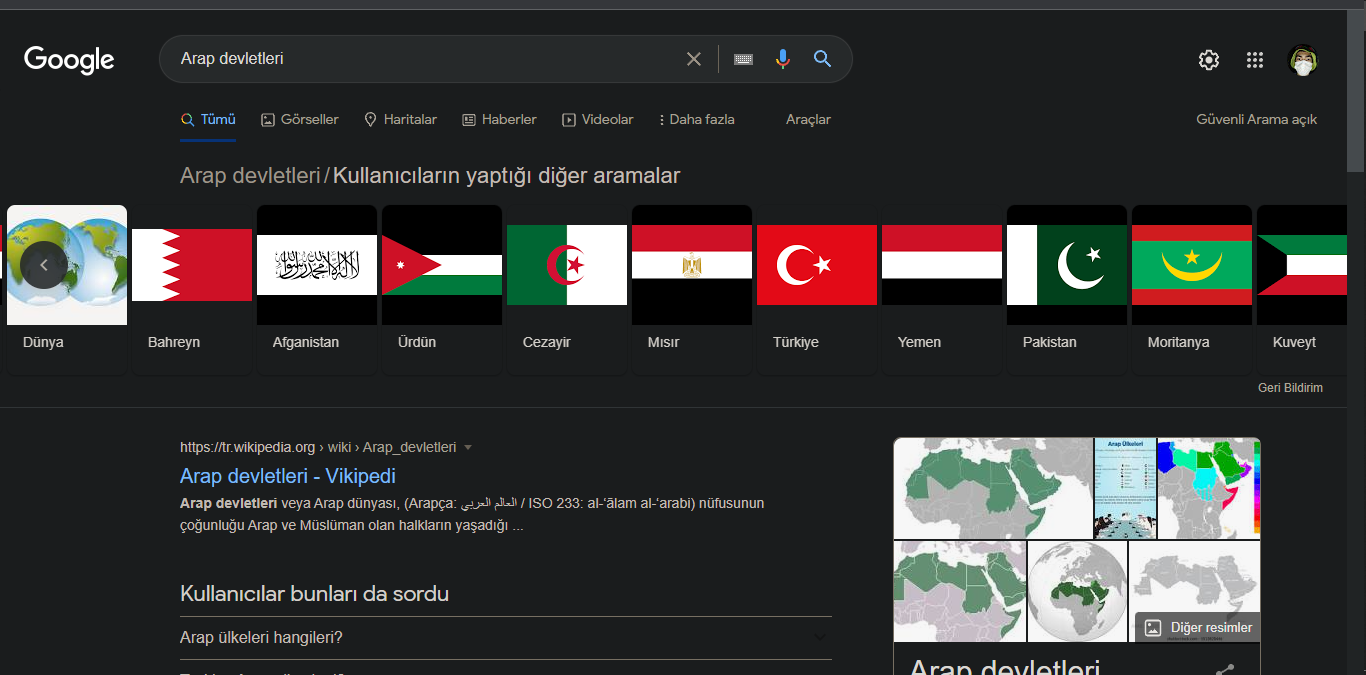The height and width of the screenshot is (675, 1366).
Task: Open the green and purple regional map image
Action: [x=960, y=591]
